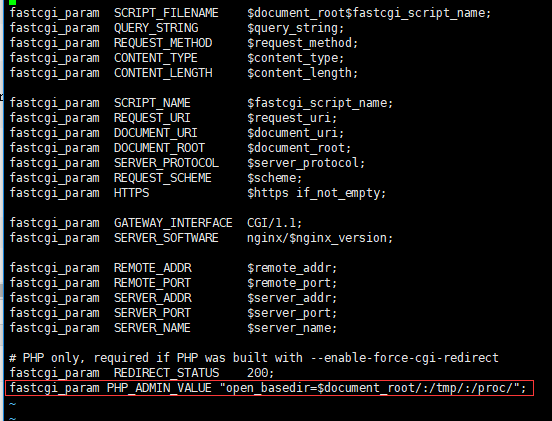Viewport: 552px width, 421px height.
Task: Click the $query_string value
Action: click(295, 28)
